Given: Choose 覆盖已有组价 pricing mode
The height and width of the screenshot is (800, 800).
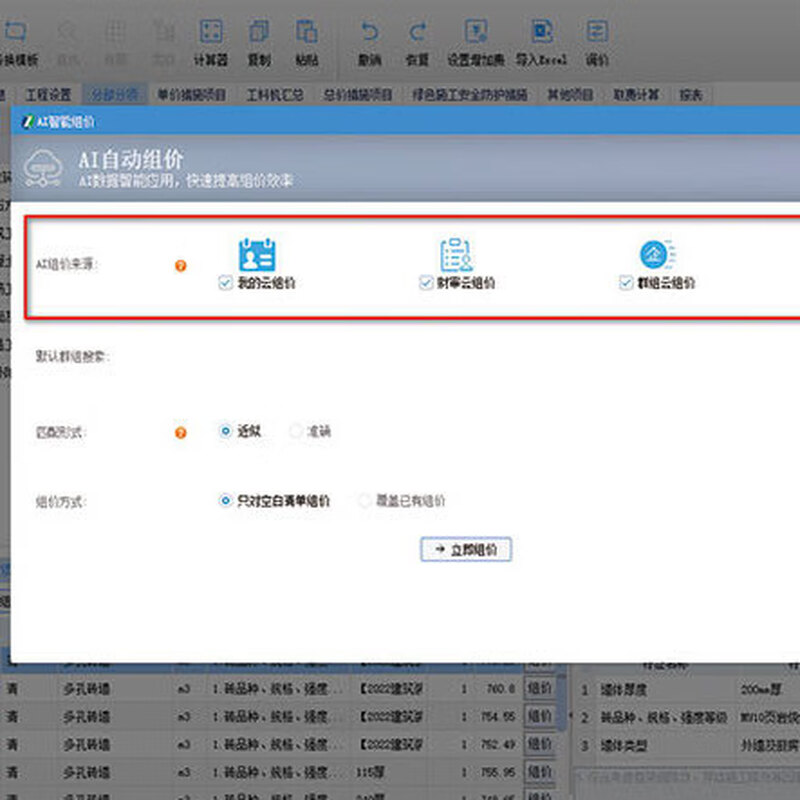Looking at the screenshot, I should [364, 499].
